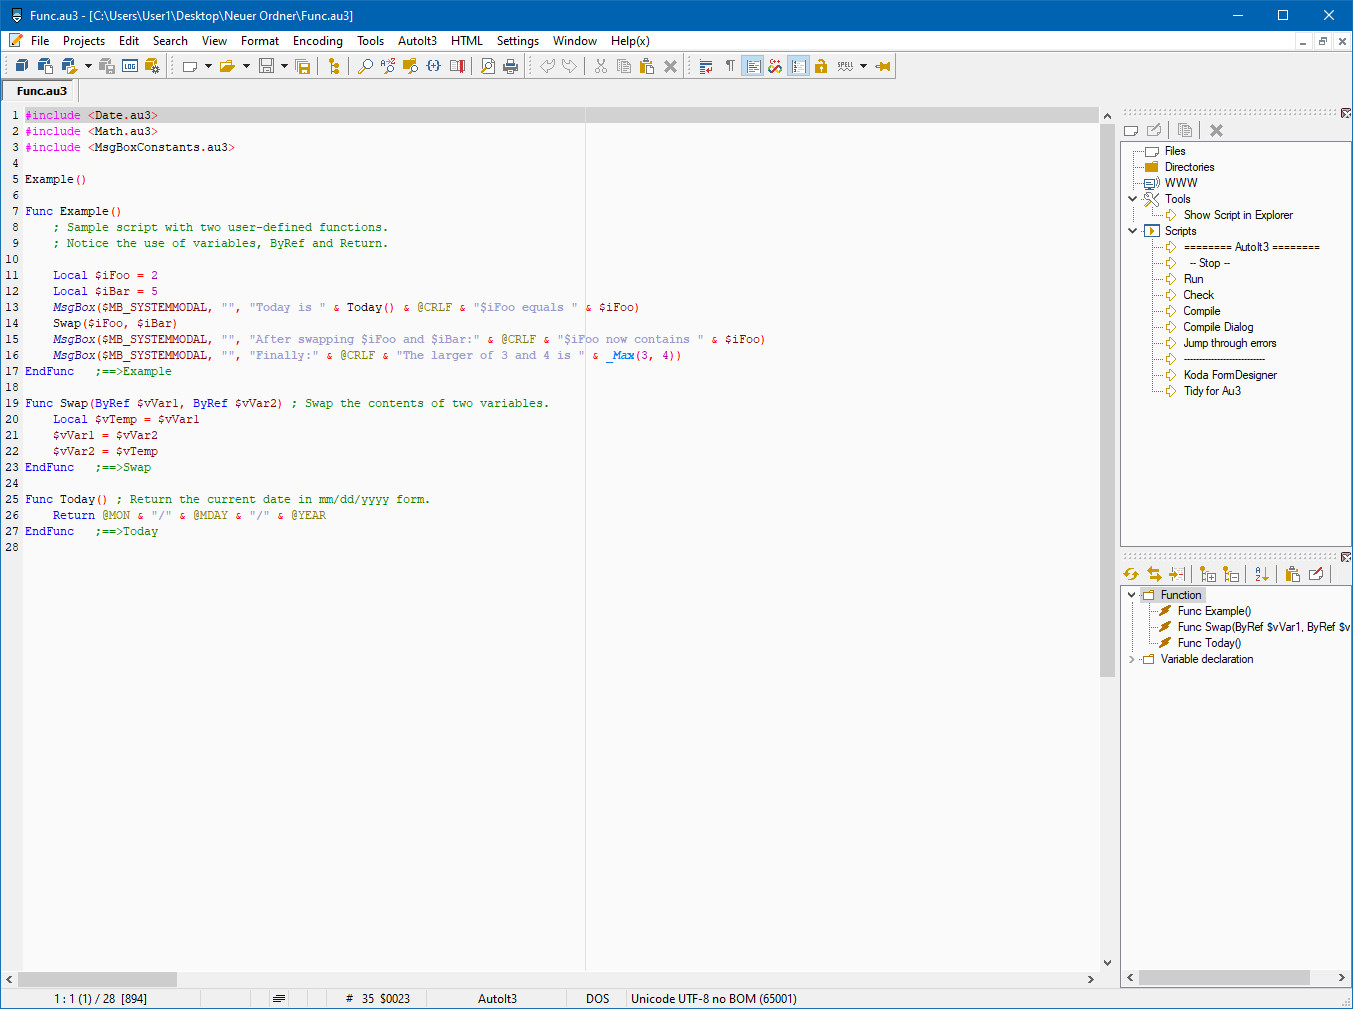Click the editor horizontal scrollbar thumb
Screen dimensions: 1353x1009
(x=97, y=979)
